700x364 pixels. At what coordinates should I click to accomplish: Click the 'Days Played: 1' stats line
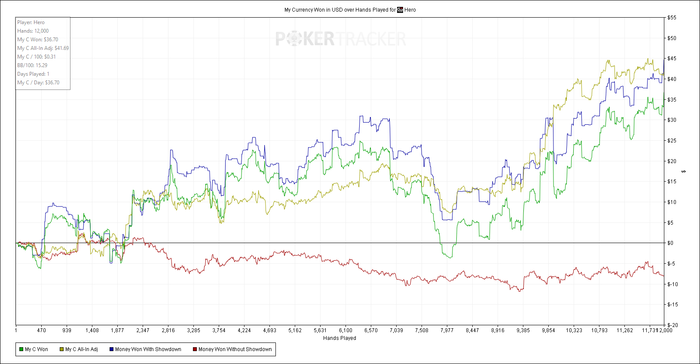click(33, 74)
